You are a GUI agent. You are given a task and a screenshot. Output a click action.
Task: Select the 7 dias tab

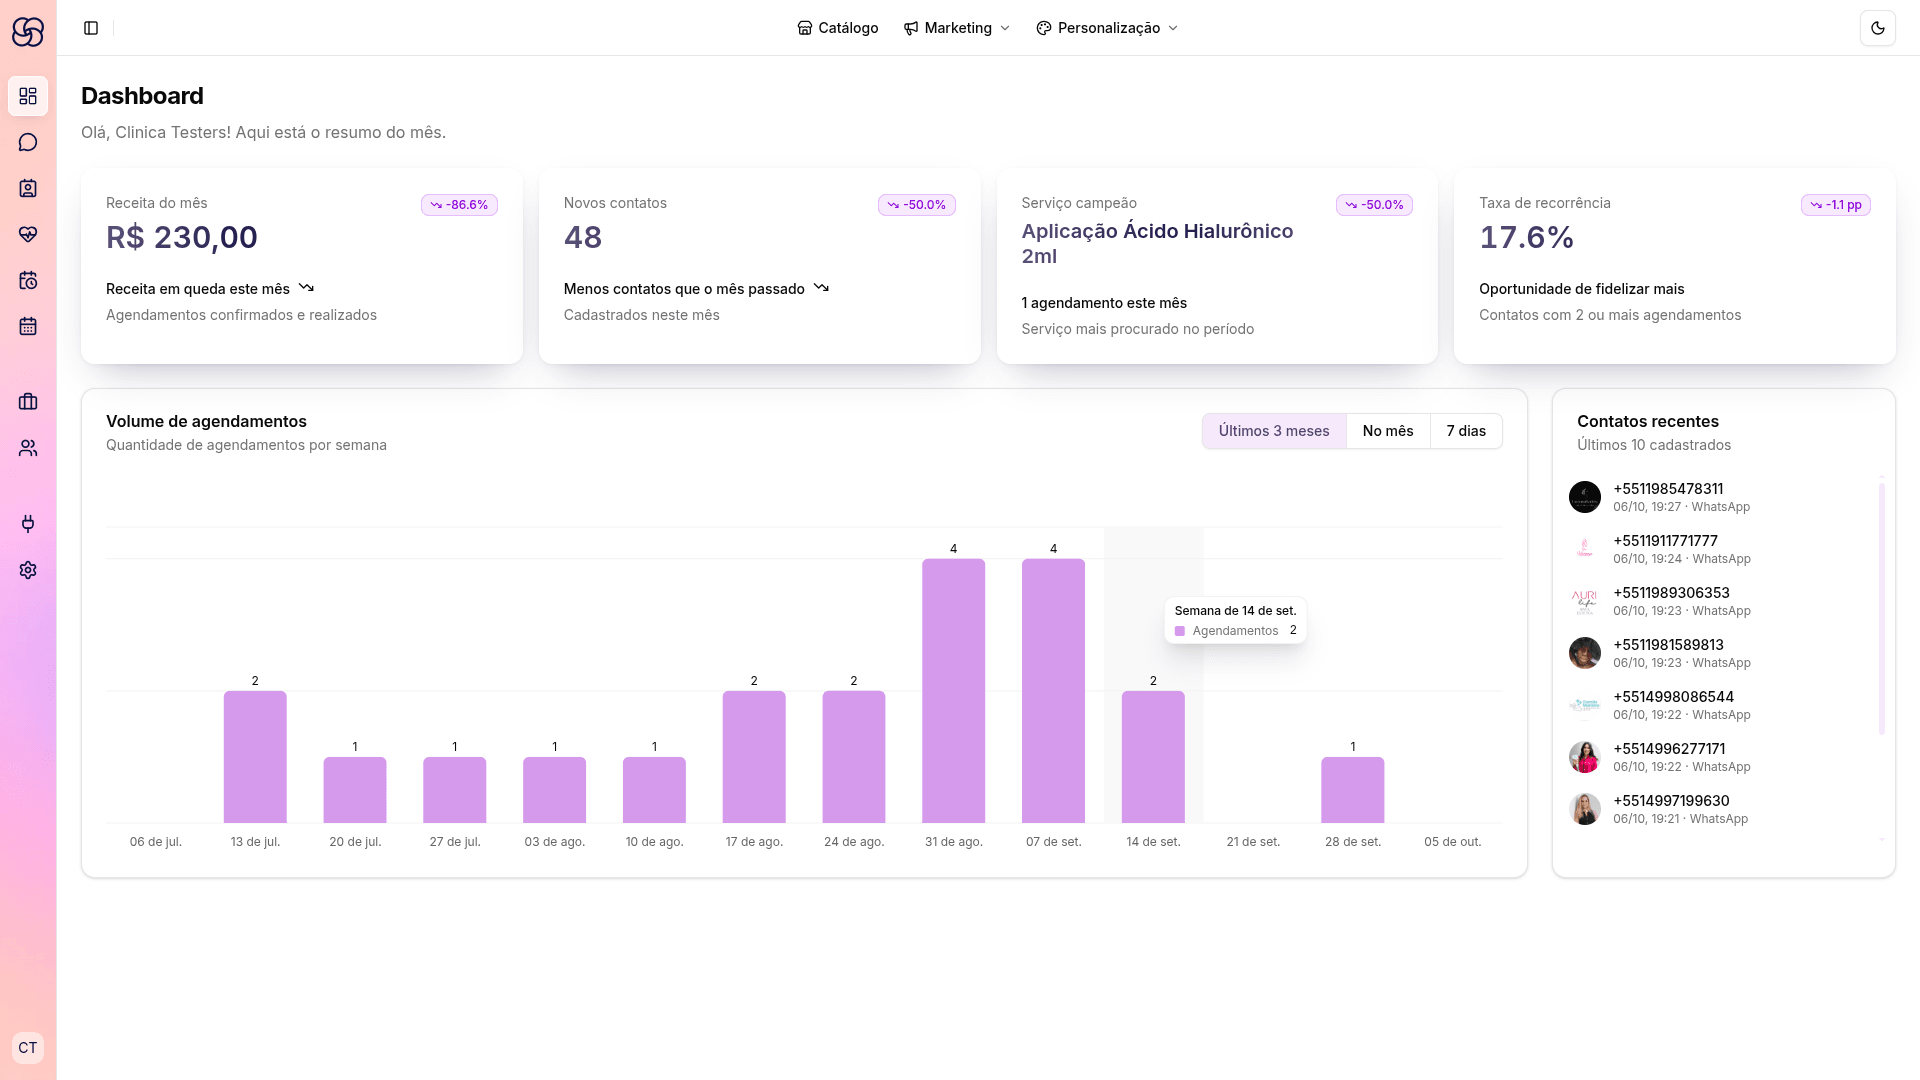click(1466, 431)
